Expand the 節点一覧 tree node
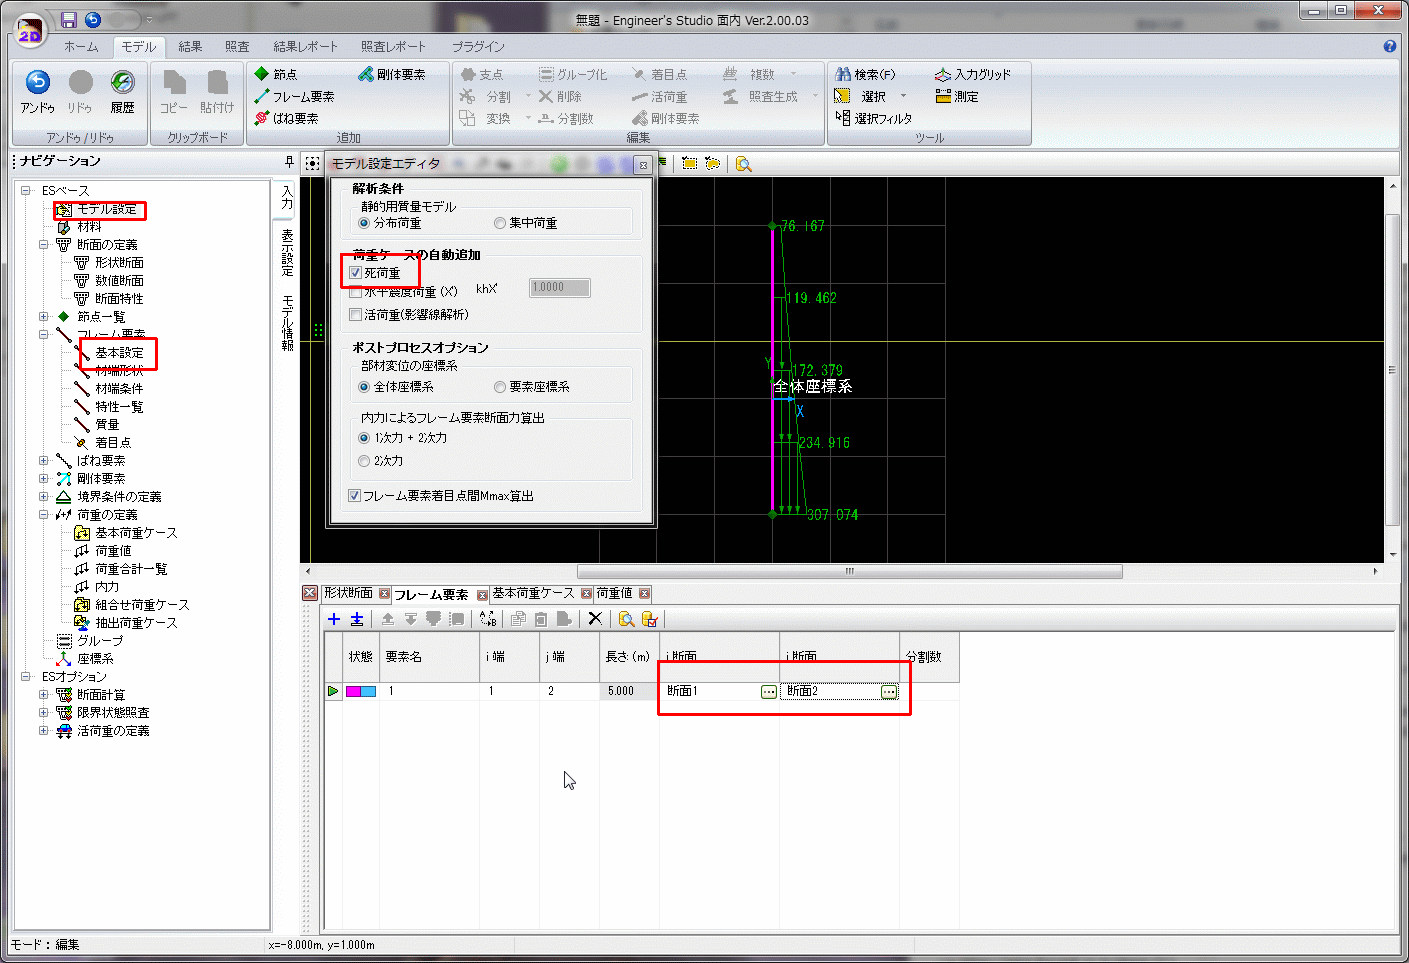Viewport: 1409px width, 963px height. pos(44,316)
